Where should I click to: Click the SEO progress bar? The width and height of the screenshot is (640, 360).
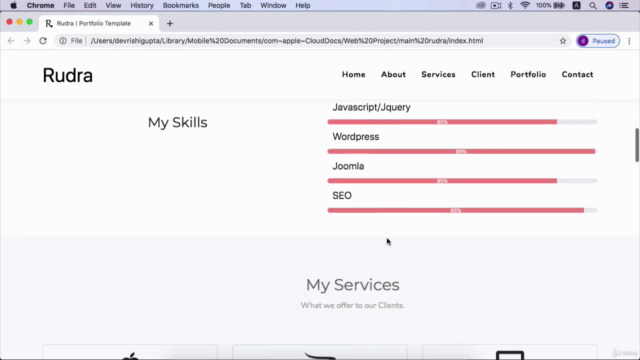462,210
